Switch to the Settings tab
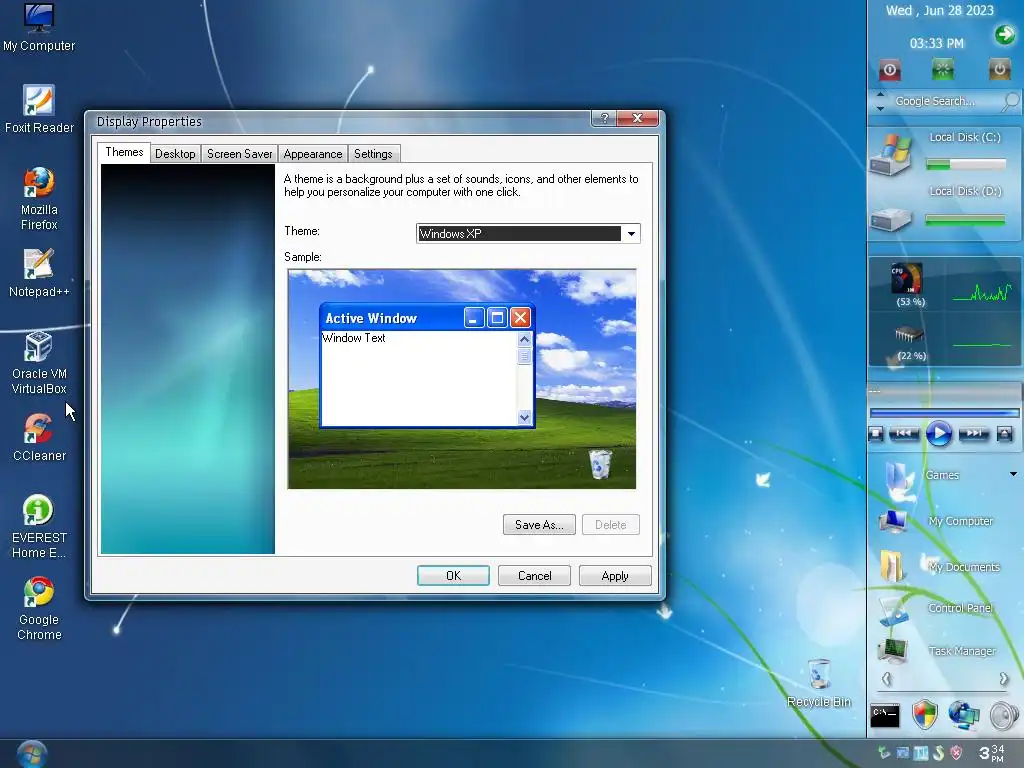The height and width of the screenshot is (768, 1024). 373,154
